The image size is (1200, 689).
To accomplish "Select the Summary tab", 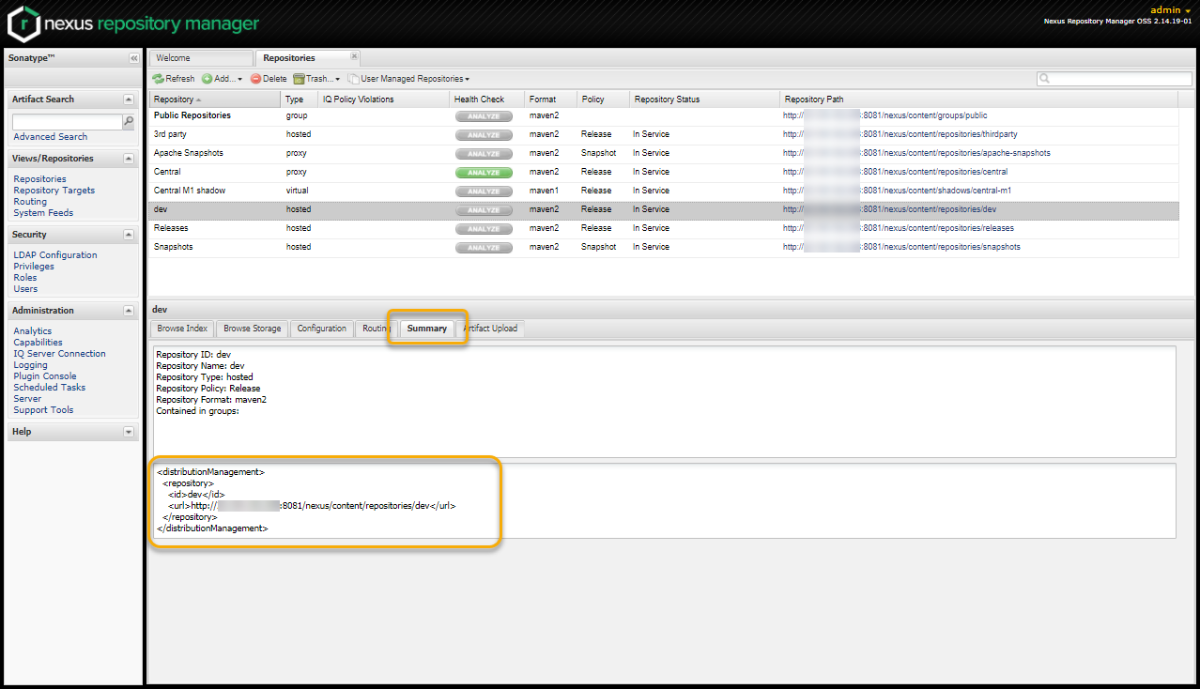I will coord(427,329).
